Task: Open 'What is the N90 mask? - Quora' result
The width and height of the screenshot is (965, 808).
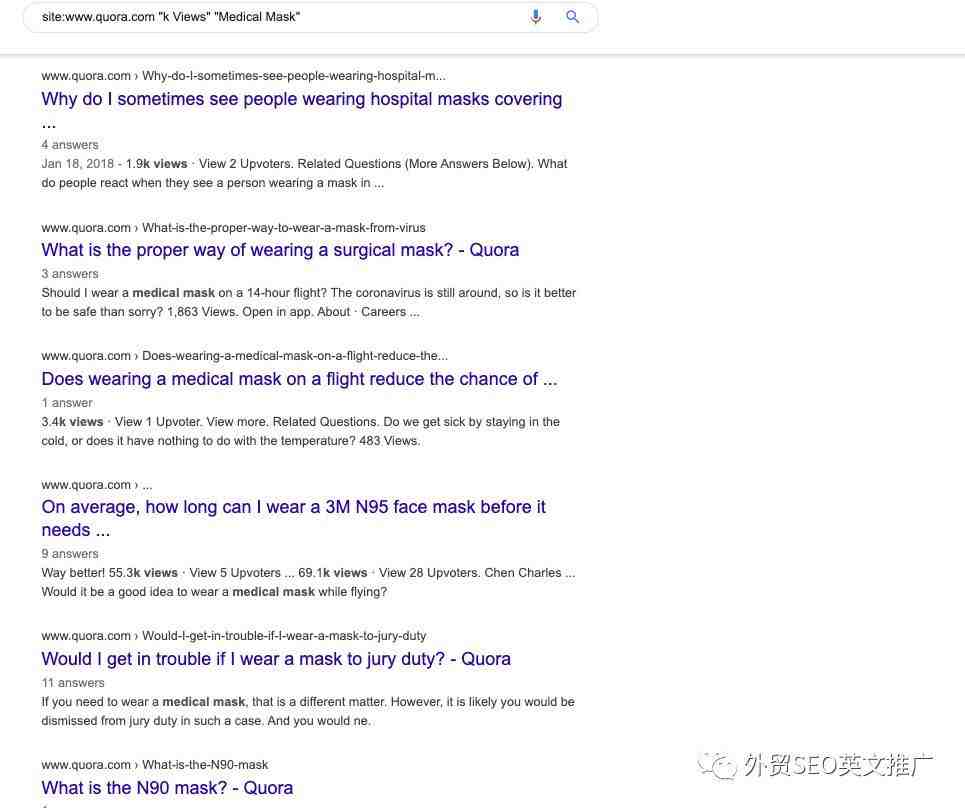Action: click(167, 788)
